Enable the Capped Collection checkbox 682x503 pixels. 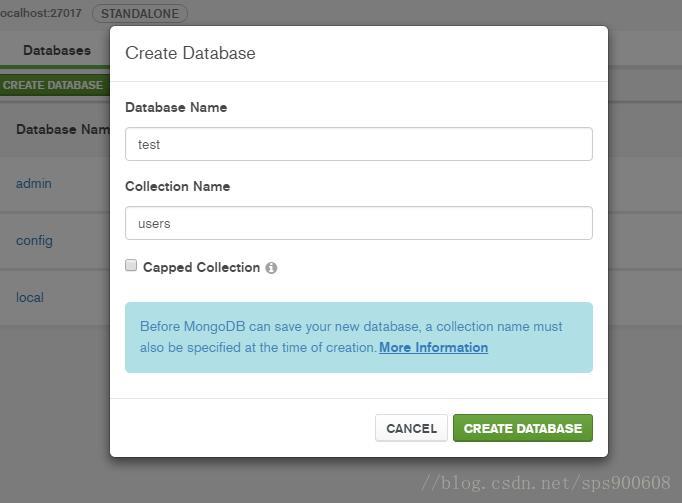tap(131, 265)
